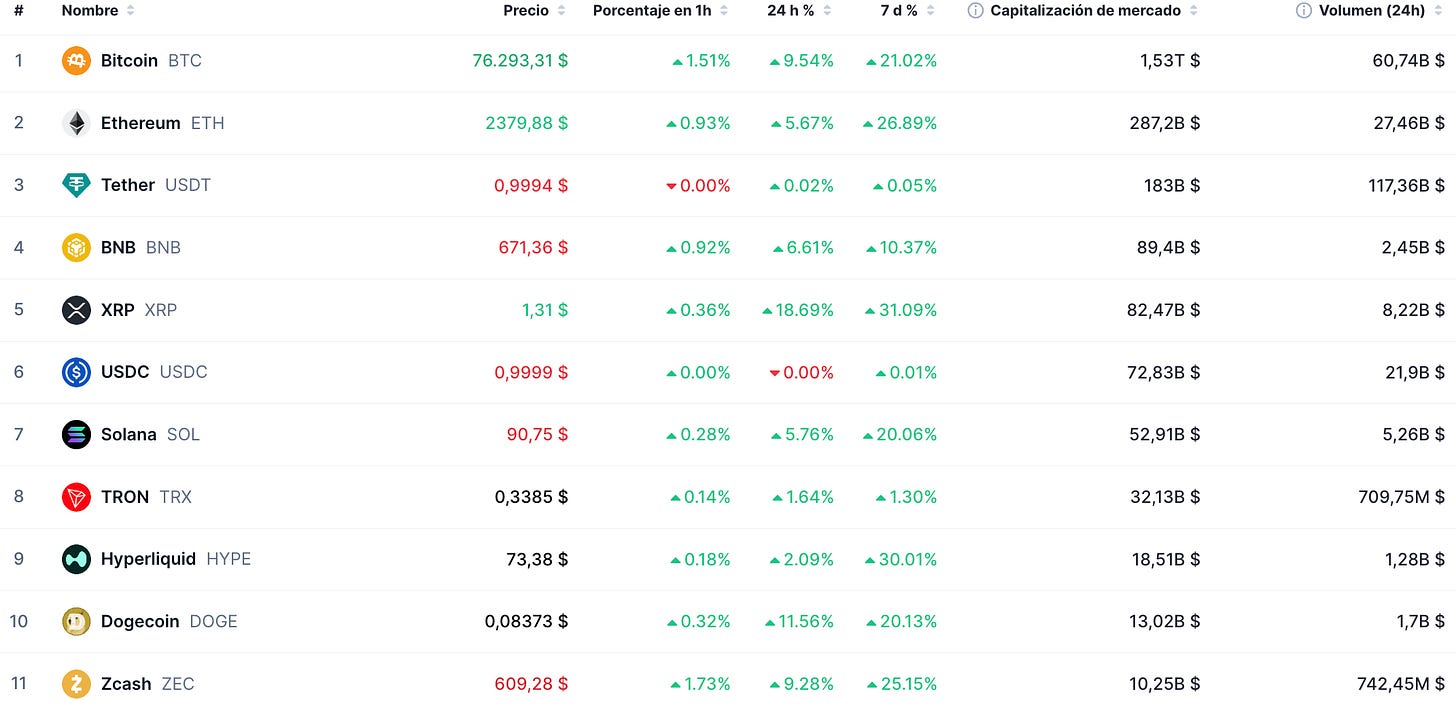
Task: Open the Tether USDT logo icon
Action: pyautogui.click(x=76, y=185)
